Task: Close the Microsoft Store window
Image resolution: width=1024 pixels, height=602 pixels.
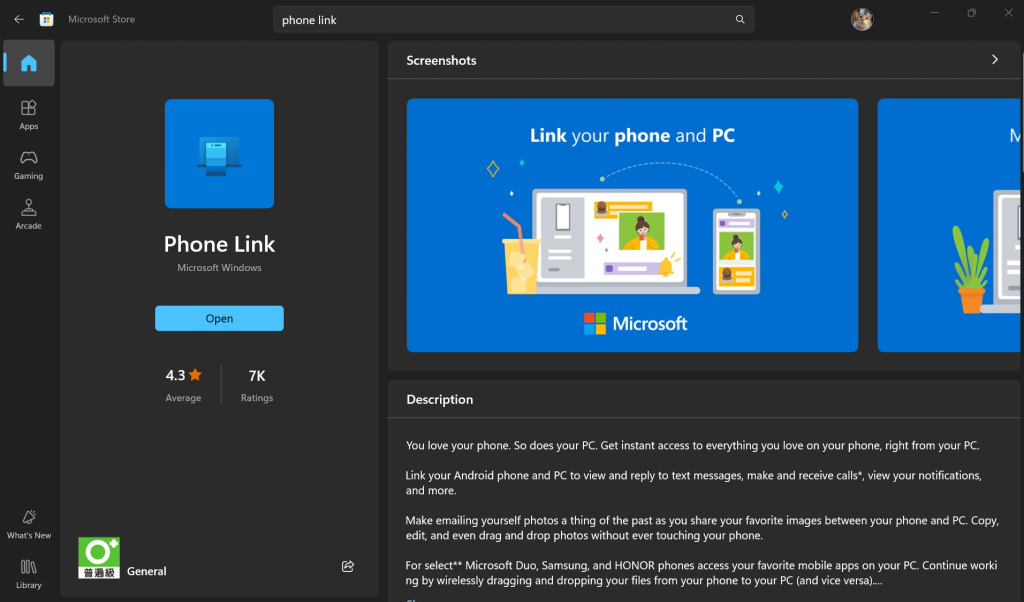Action: point(1008,12)
